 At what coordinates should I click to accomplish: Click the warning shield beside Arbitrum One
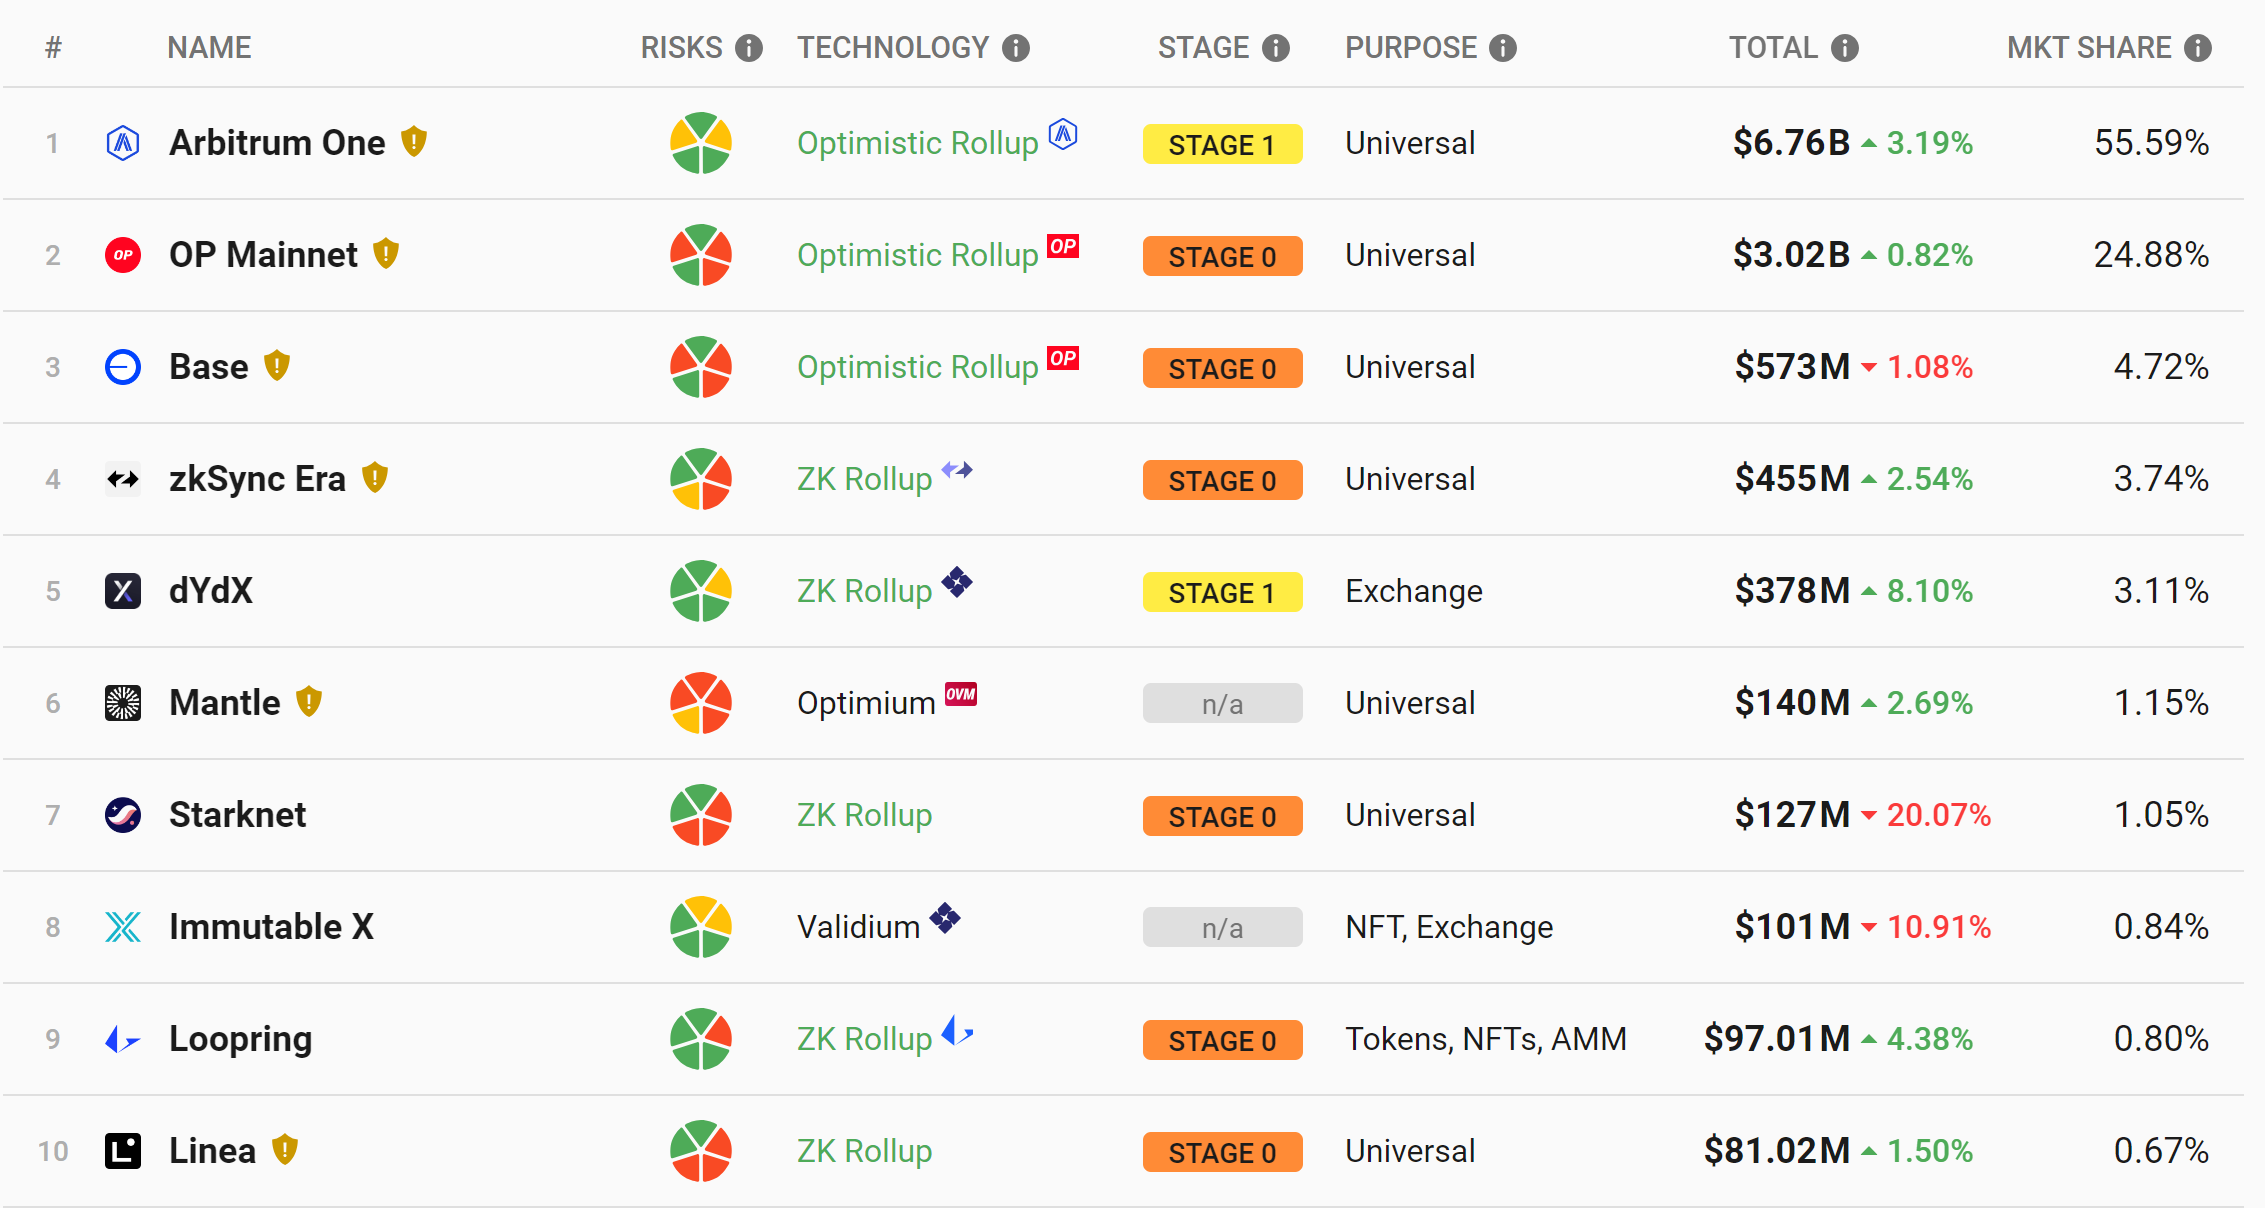414,142
